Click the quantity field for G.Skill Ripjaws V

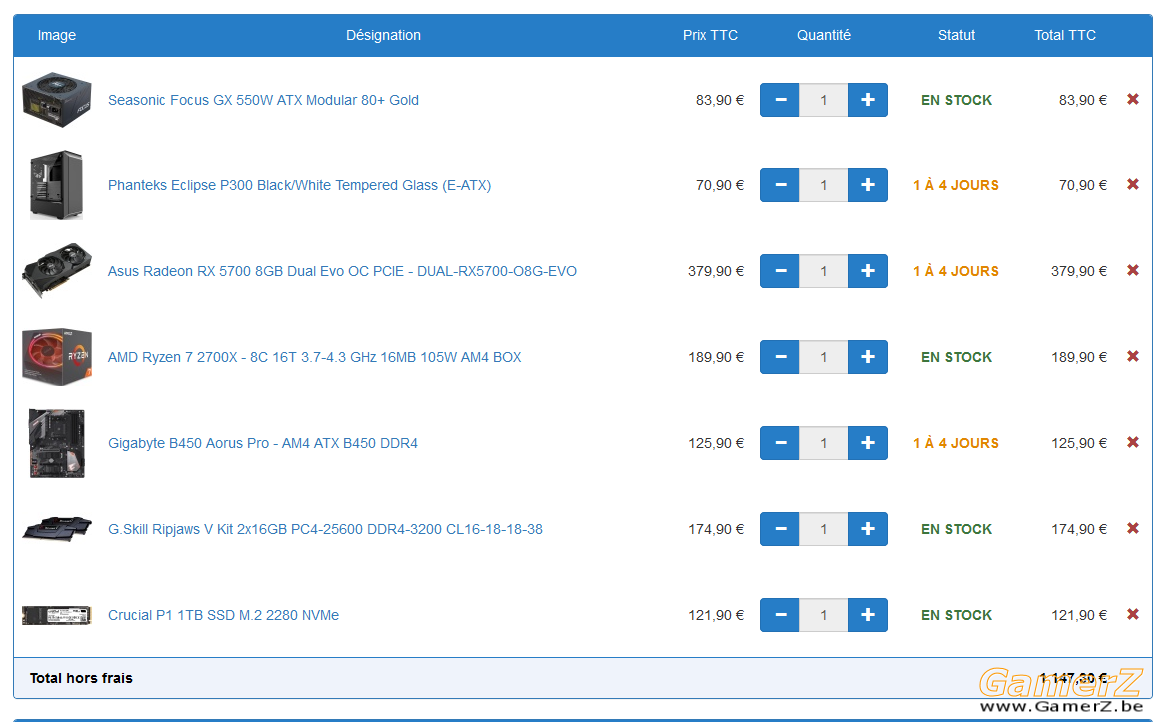(x=824, y=529)
